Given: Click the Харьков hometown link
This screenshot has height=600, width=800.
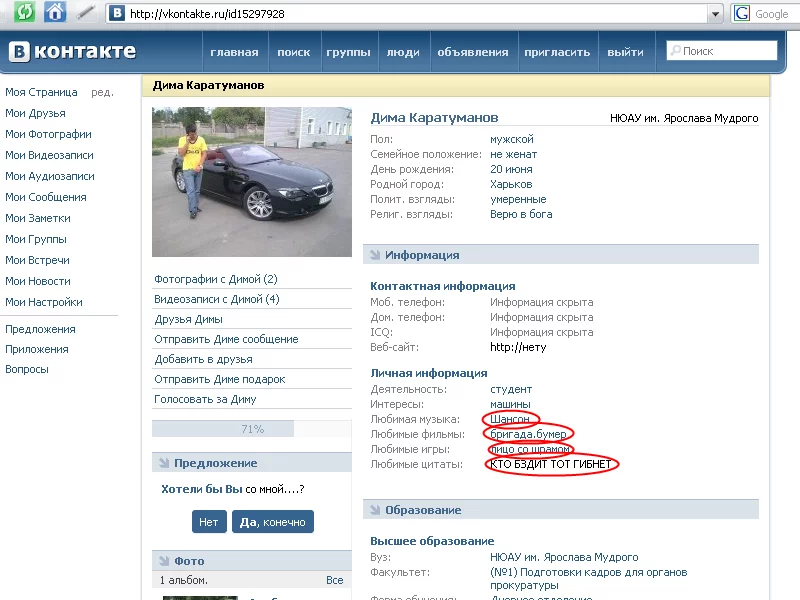Looking at the screenshot, I should coord(511,184).
